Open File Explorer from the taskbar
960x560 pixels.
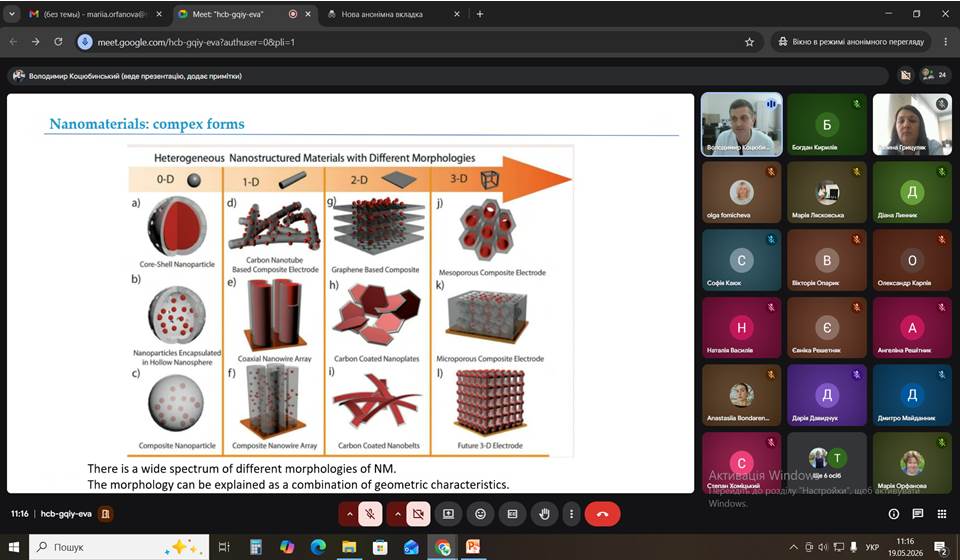tap(349, 547)
